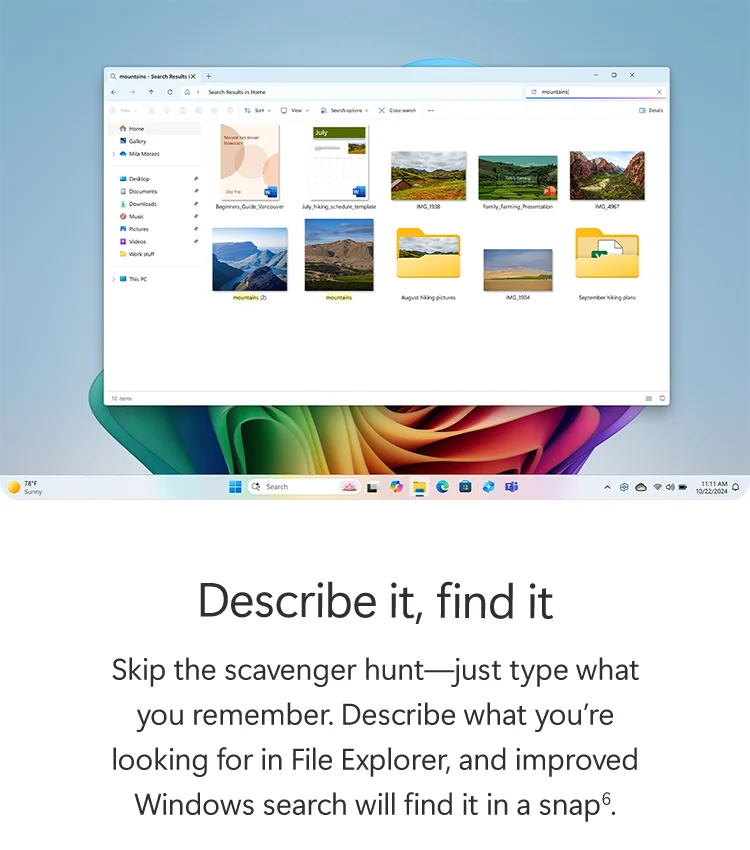Switch to details list view icon
Screen dimensions: 750x850
649,398
